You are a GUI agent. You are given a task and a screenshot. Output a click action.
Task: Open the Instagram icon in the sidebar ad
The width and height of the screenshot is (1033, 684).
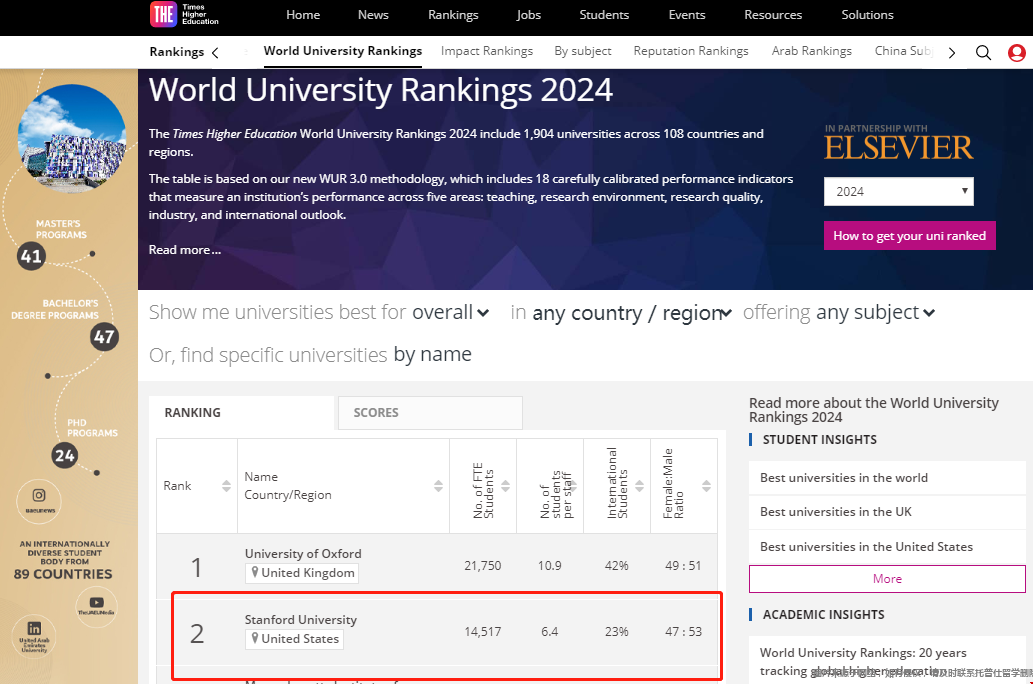(x=39, y=495)
